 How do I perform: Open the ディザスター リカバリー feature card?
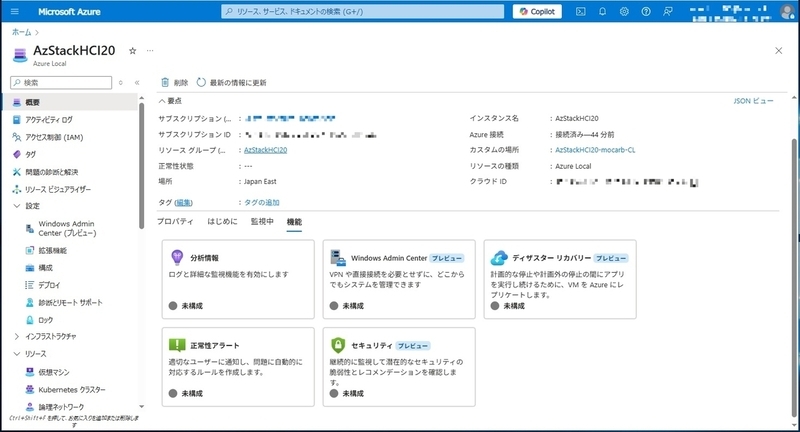pyautogui.click(x=560, y=279)
